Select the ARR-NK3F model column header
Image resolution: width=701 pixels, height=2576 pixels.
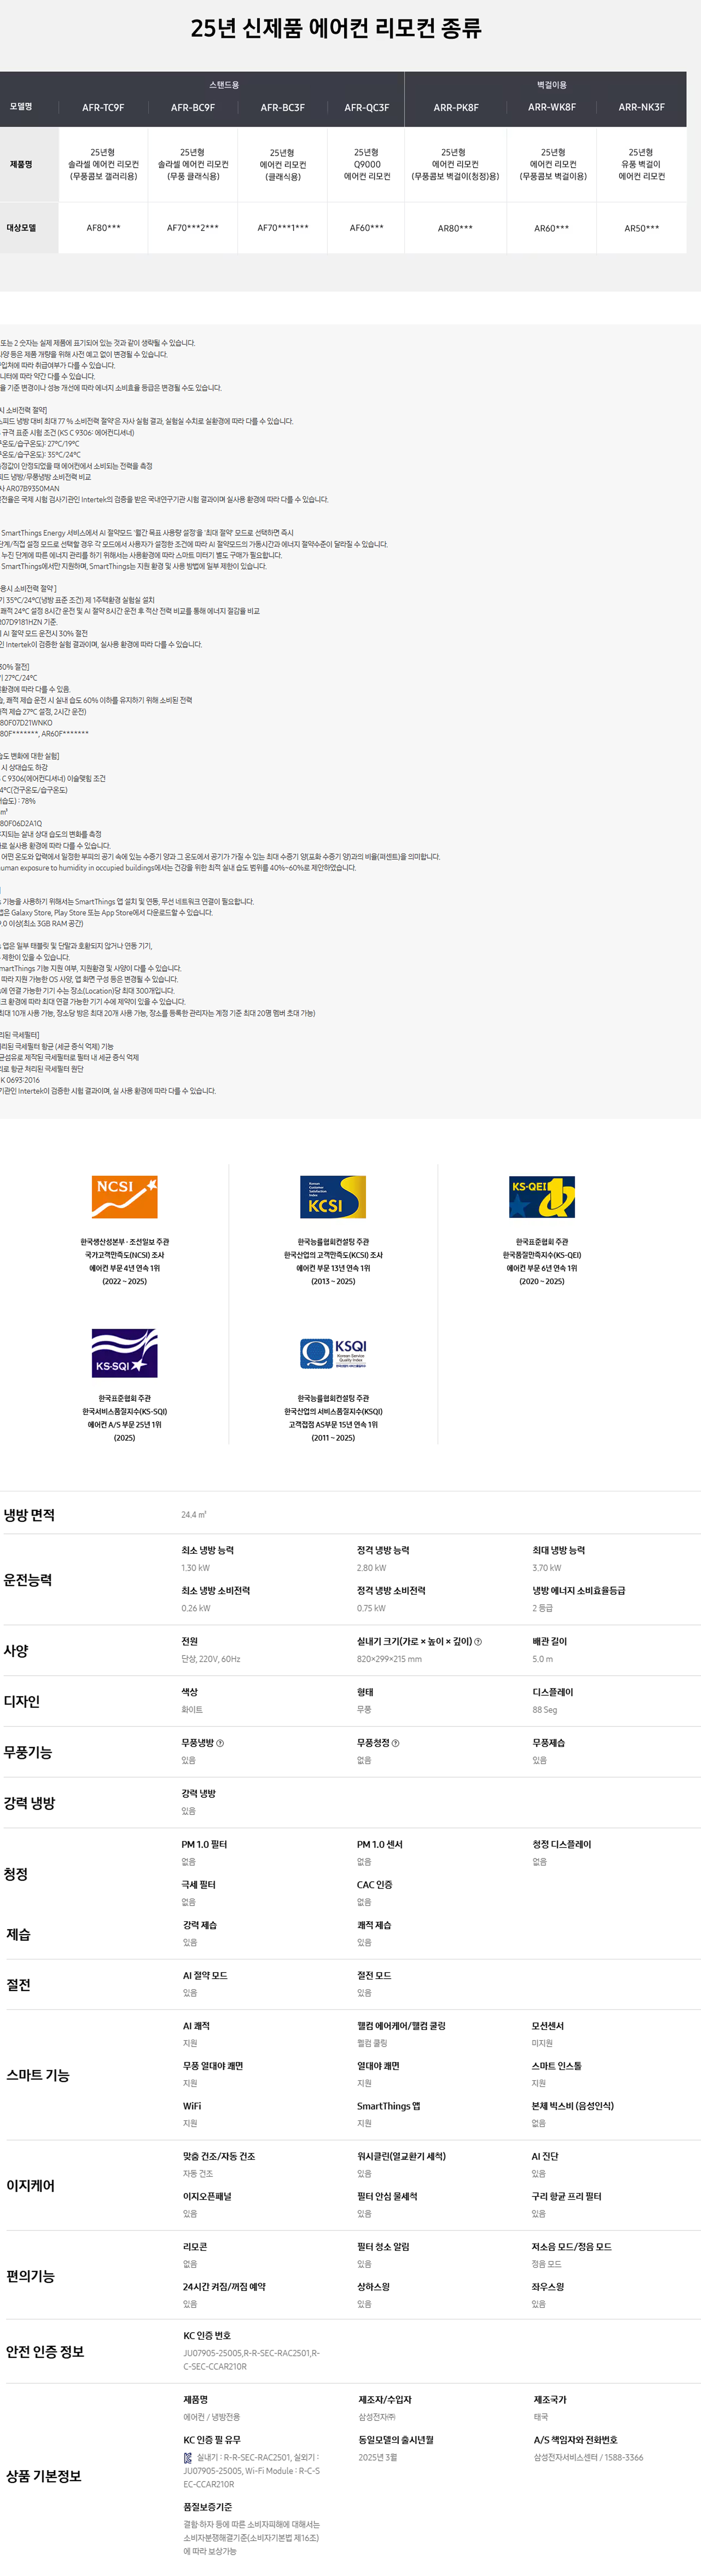[641, 107]
